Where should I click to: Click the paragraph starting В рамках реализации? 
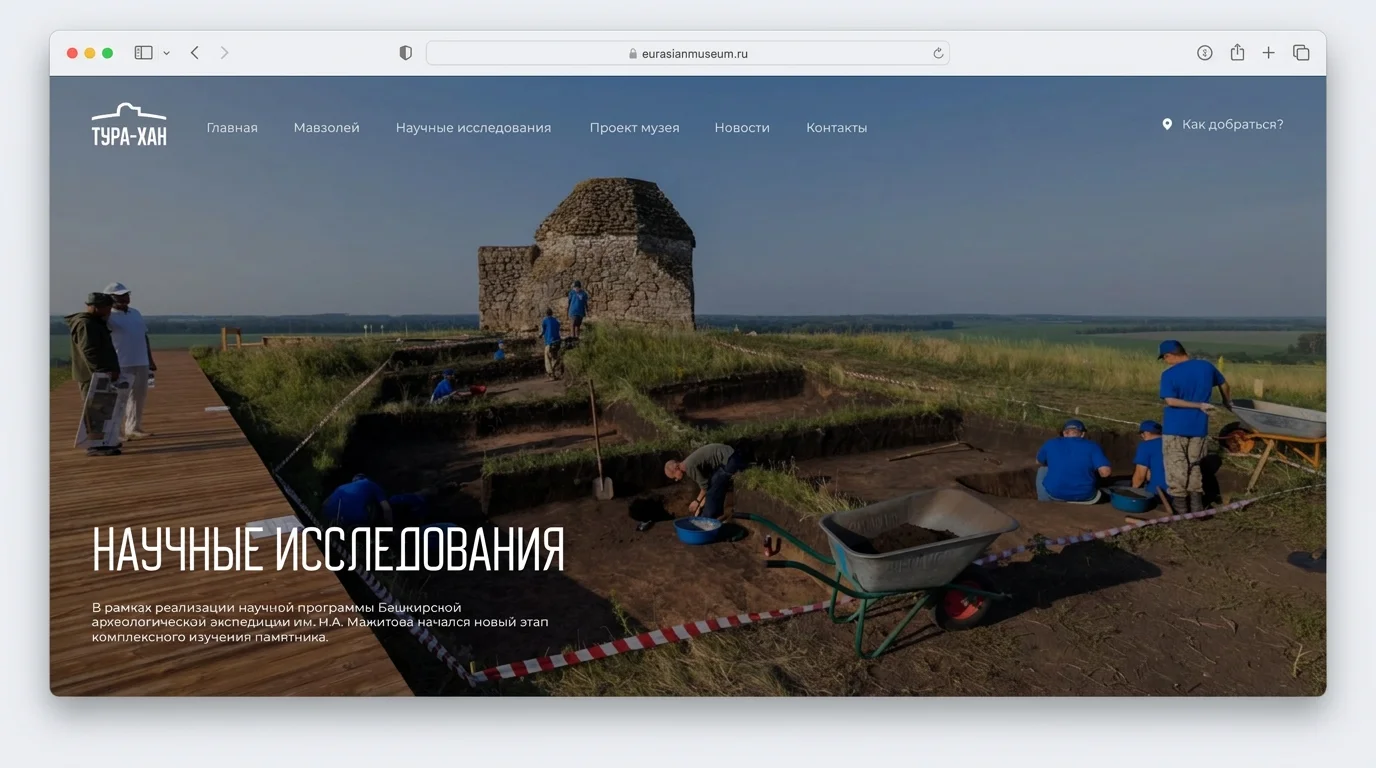[320, 622]
